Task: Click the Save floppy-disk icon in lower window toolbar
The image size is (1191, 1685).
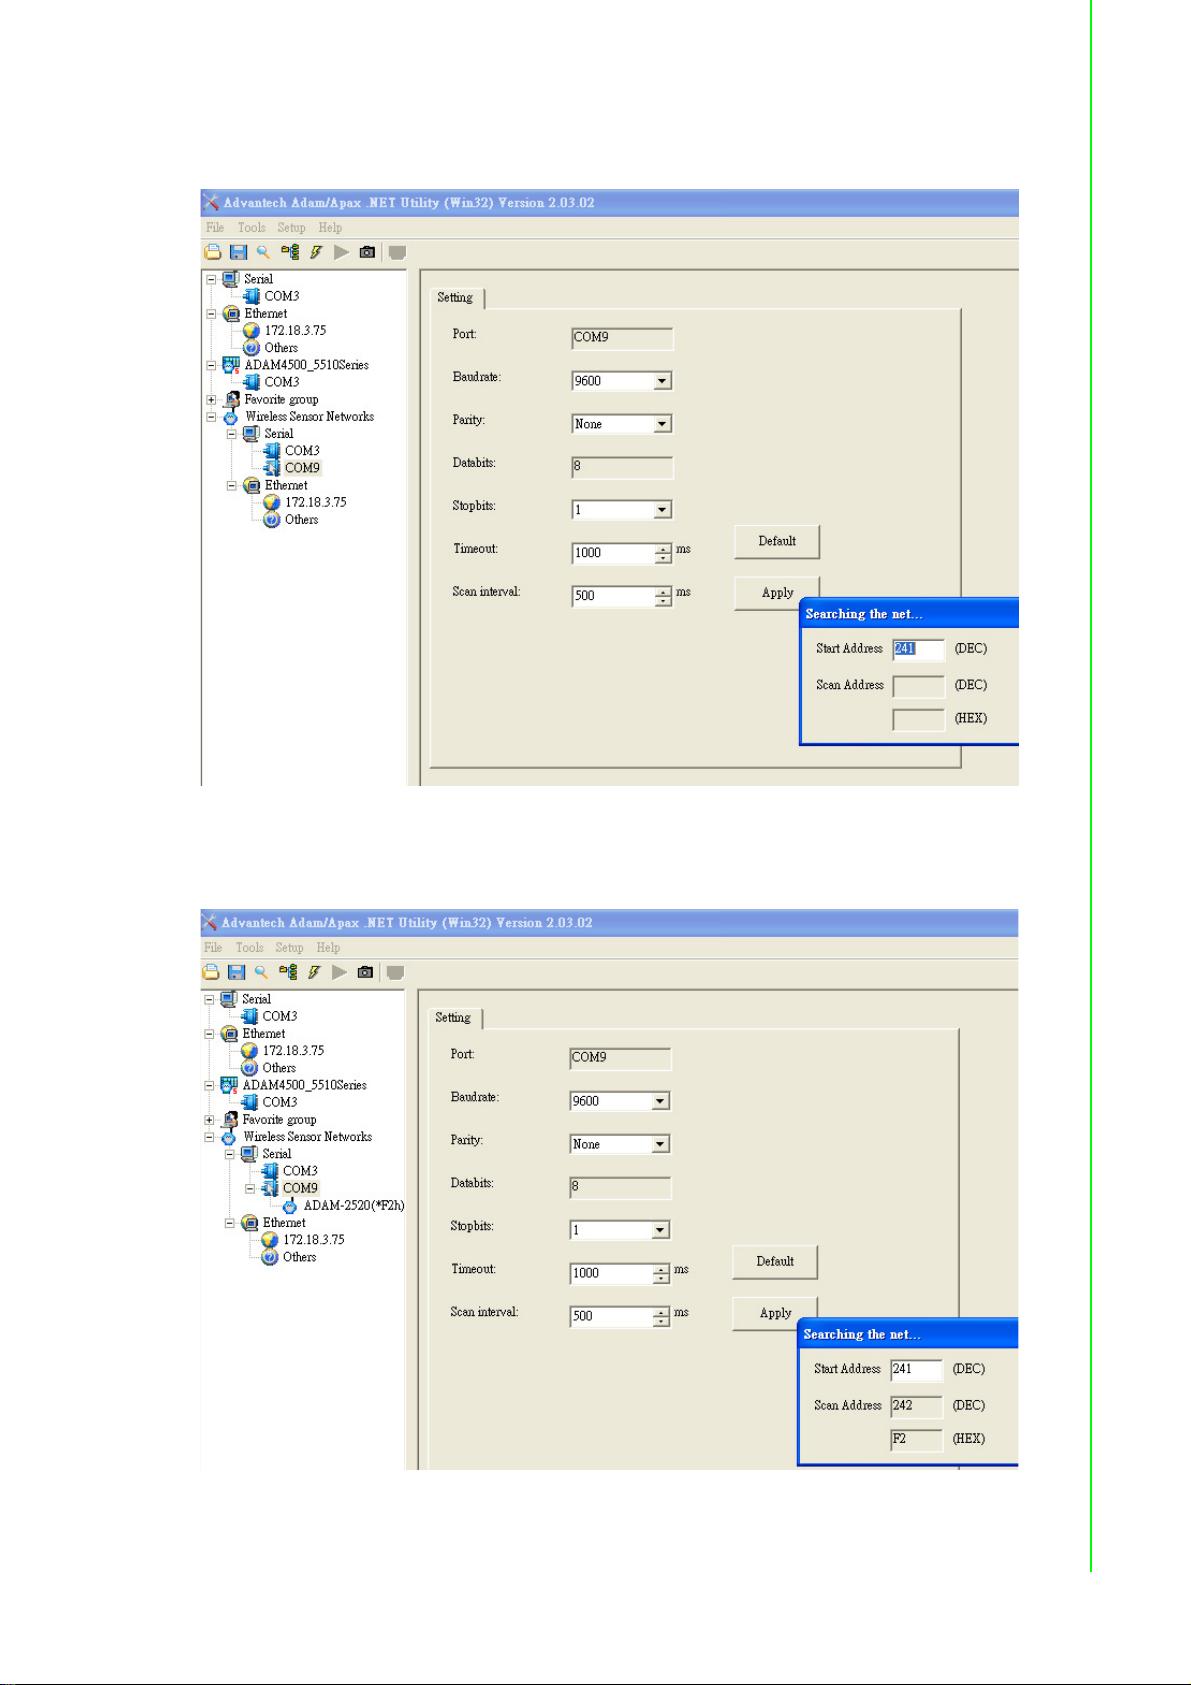Action: [x=236, y=972]
